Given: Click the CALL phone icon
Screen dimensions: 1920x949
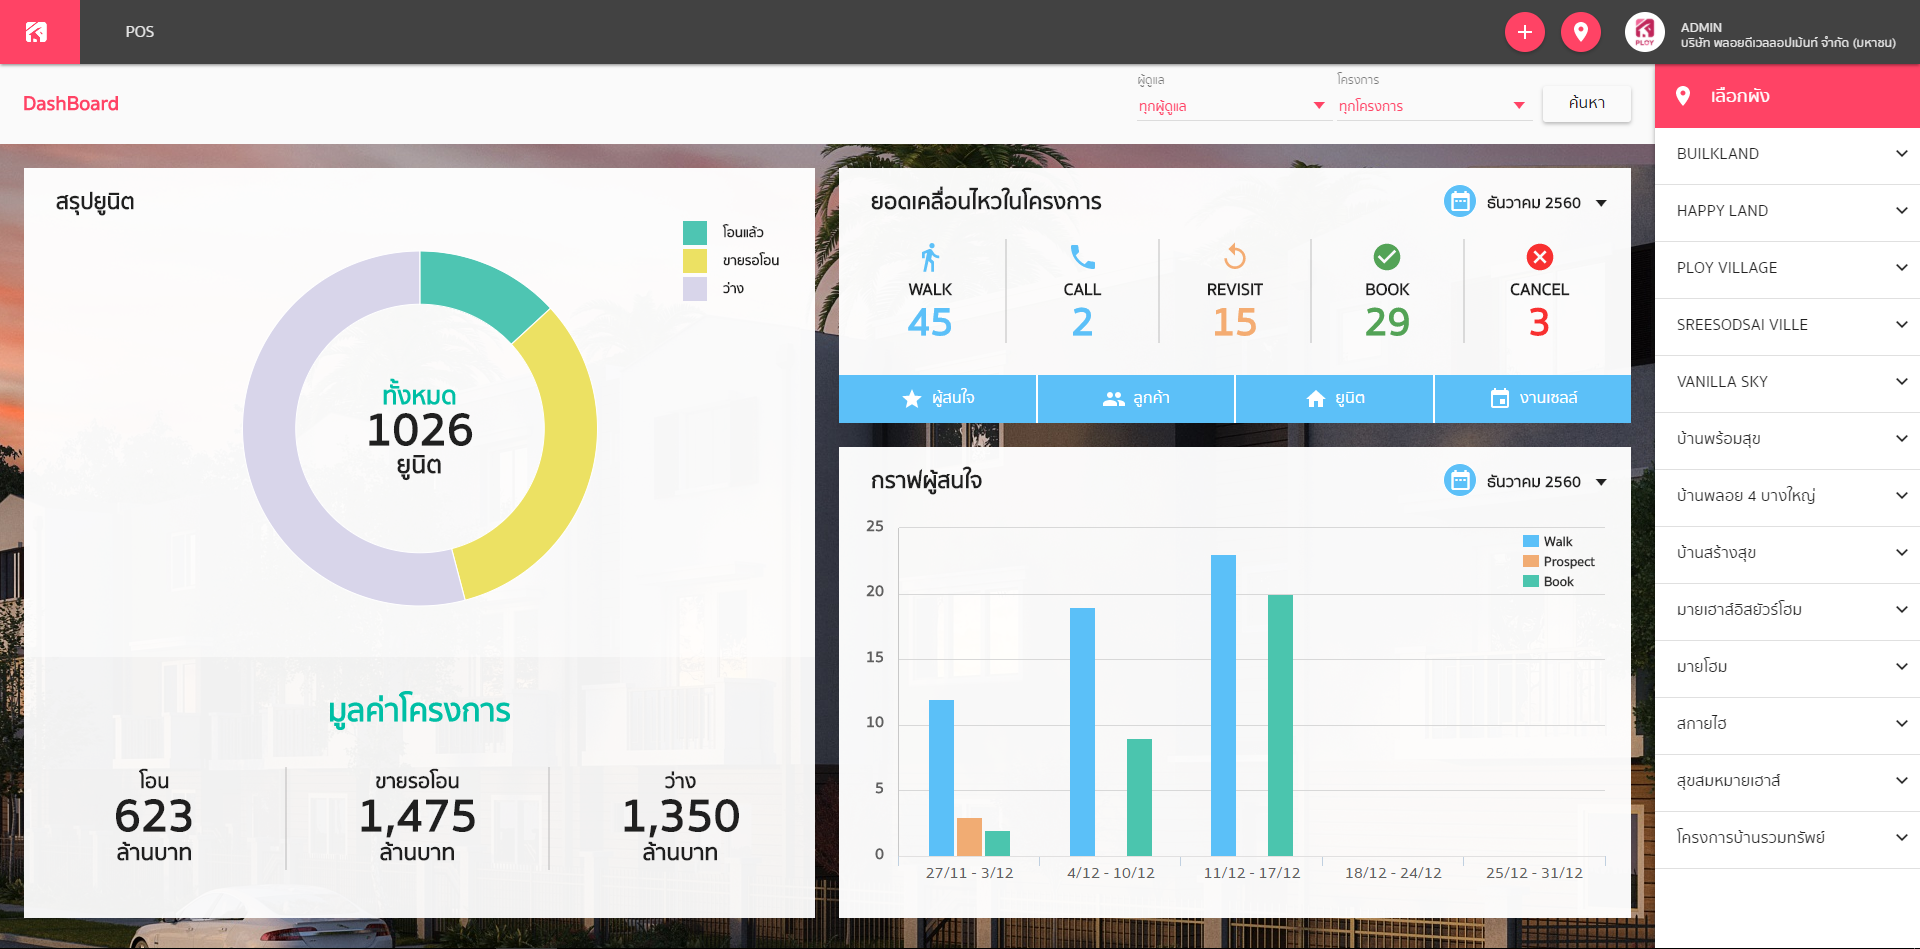Looking at the screenshot, I should [1082, 258].
